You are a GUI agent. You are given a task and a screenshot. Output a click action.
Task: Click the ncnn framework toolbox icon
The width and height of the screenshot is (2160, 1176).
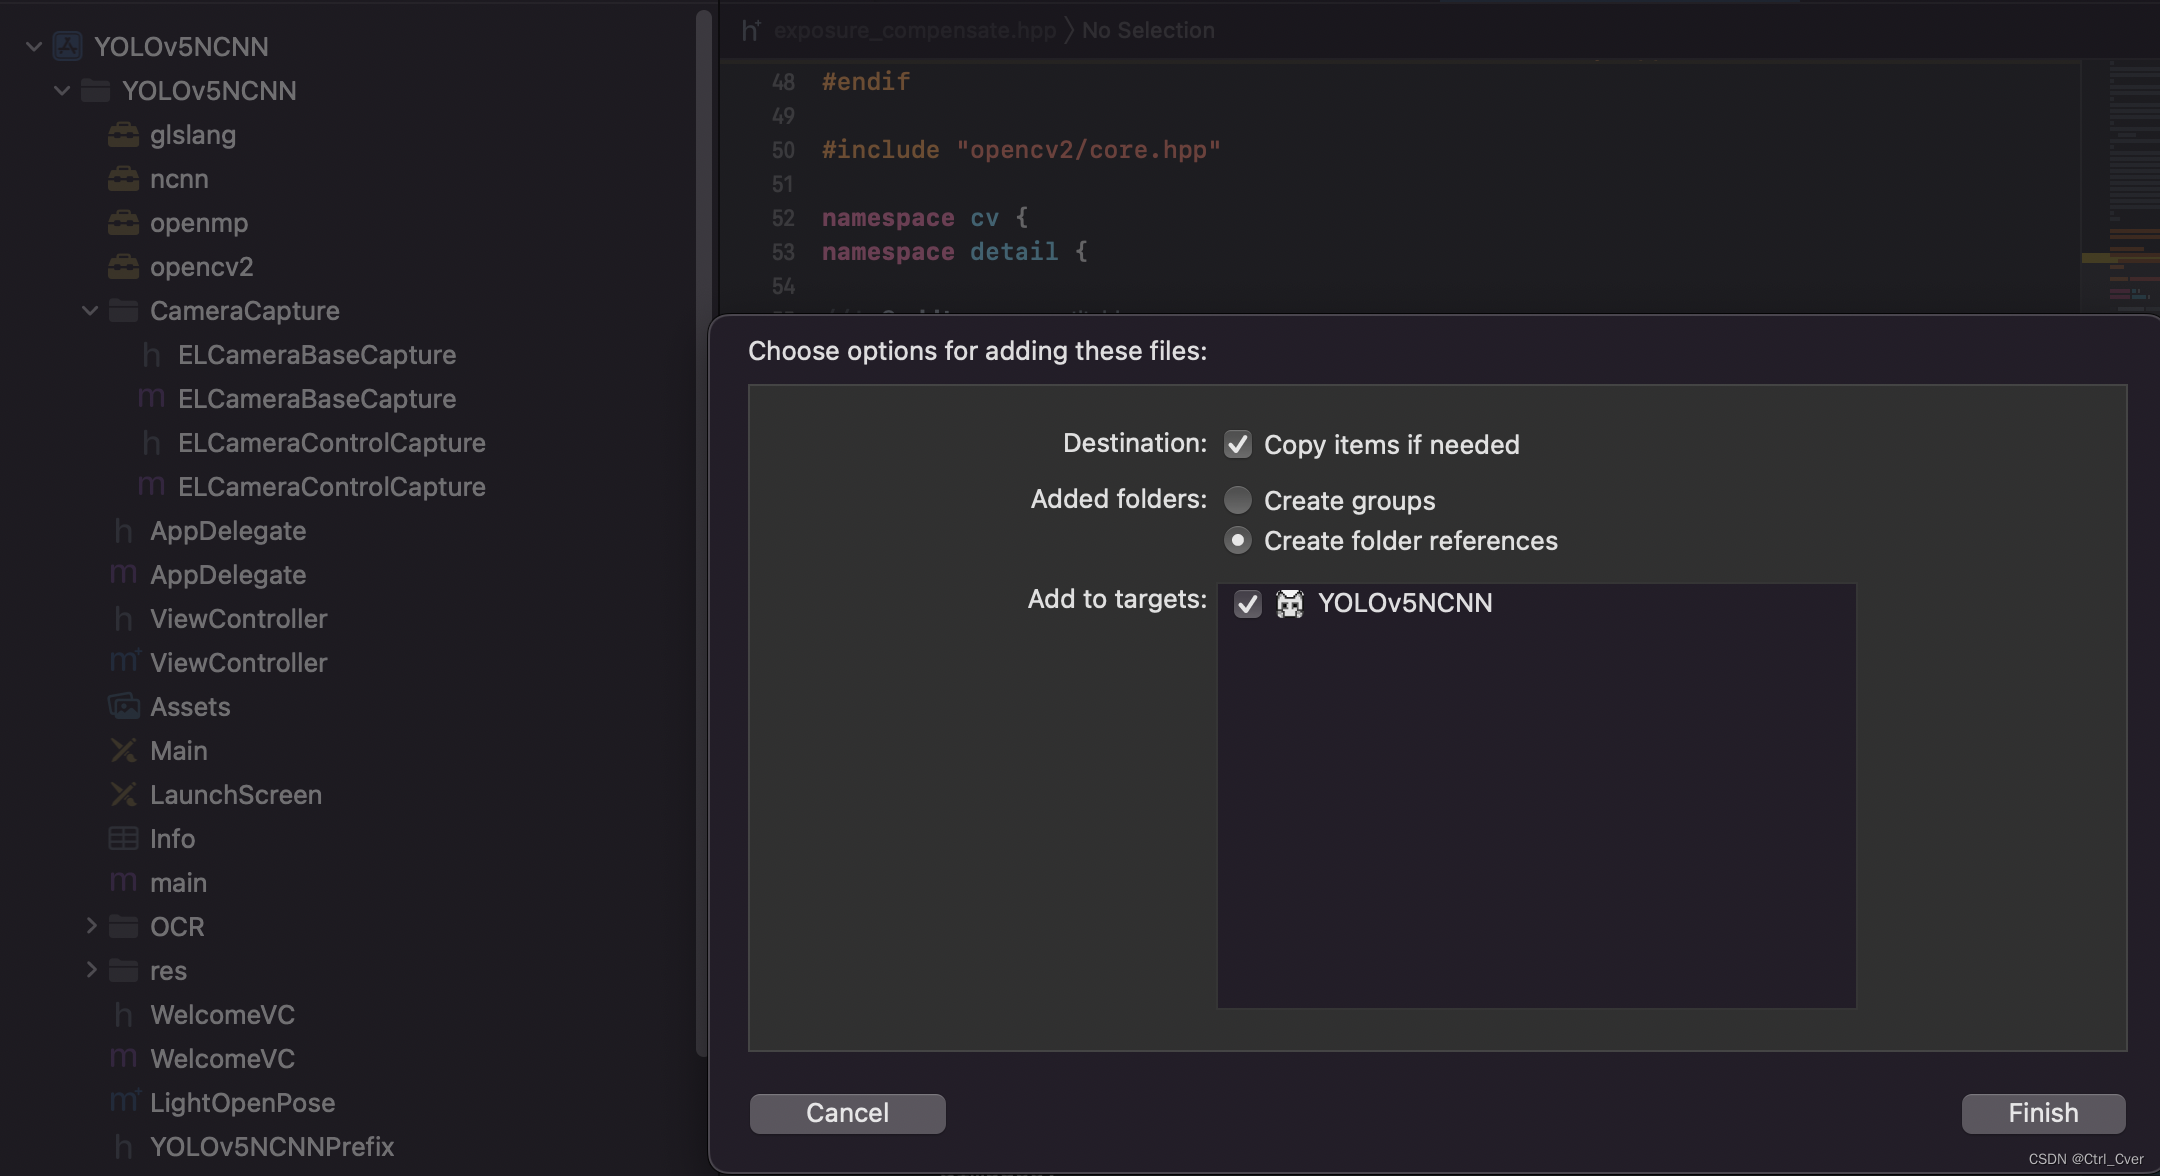[123, 178]
